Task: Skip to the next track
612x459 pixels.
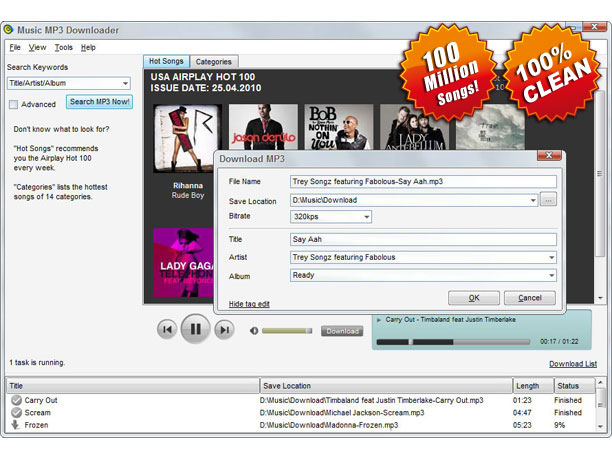Action: click(x=224, y=329)
